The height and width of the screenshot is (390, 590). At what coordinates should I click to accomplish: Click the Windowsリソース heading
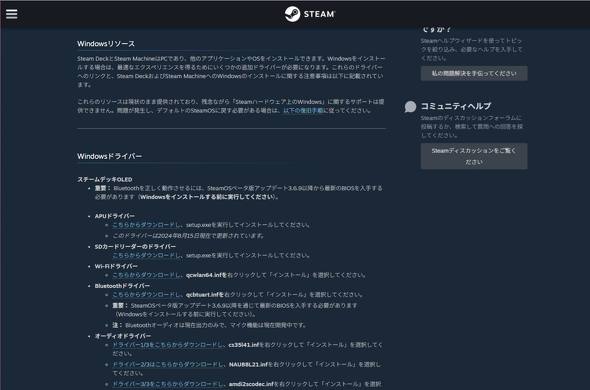pyautogui.click(x=106, y=44)
